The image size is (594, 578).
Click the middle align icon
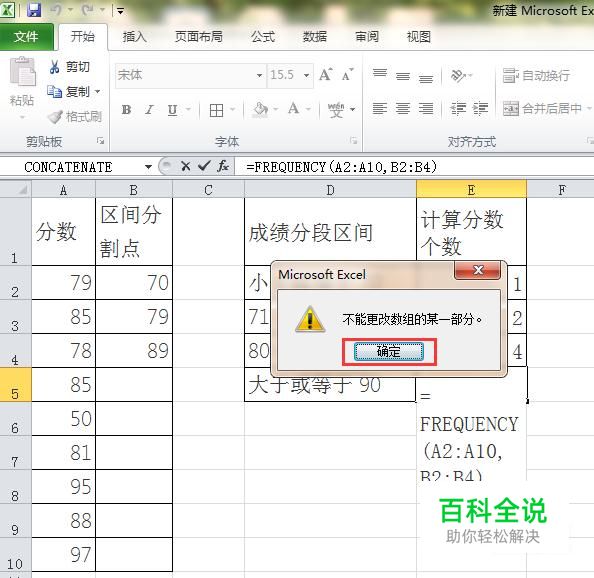click(403, 76)
